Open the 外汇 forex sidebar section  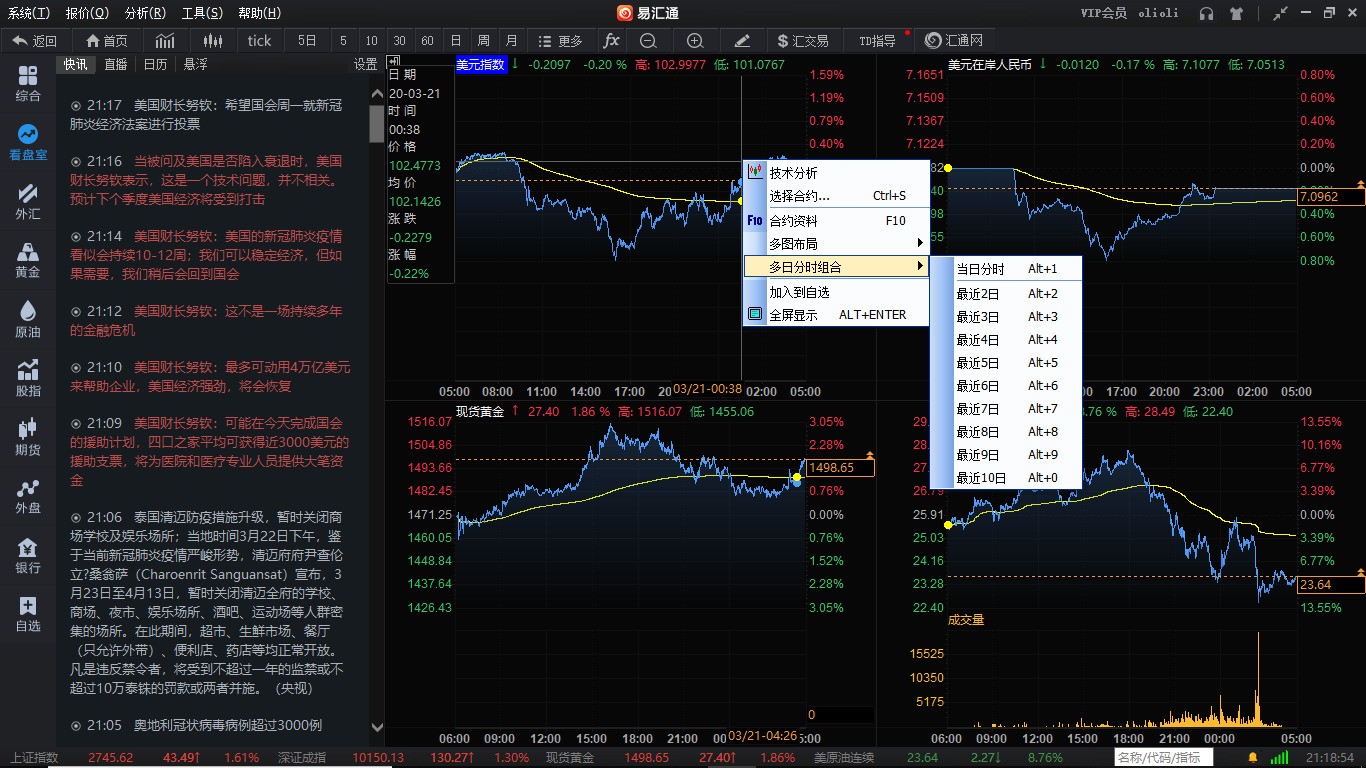coord(28,201)
